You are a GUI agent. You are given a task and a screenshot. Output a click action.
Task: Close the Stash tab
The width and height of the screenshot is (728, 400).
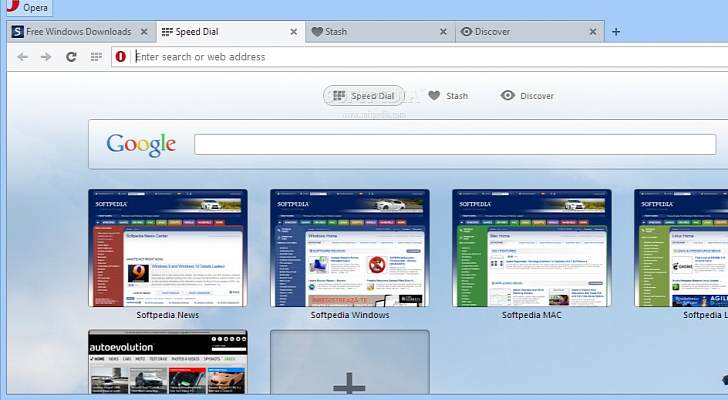coord(443,32)
